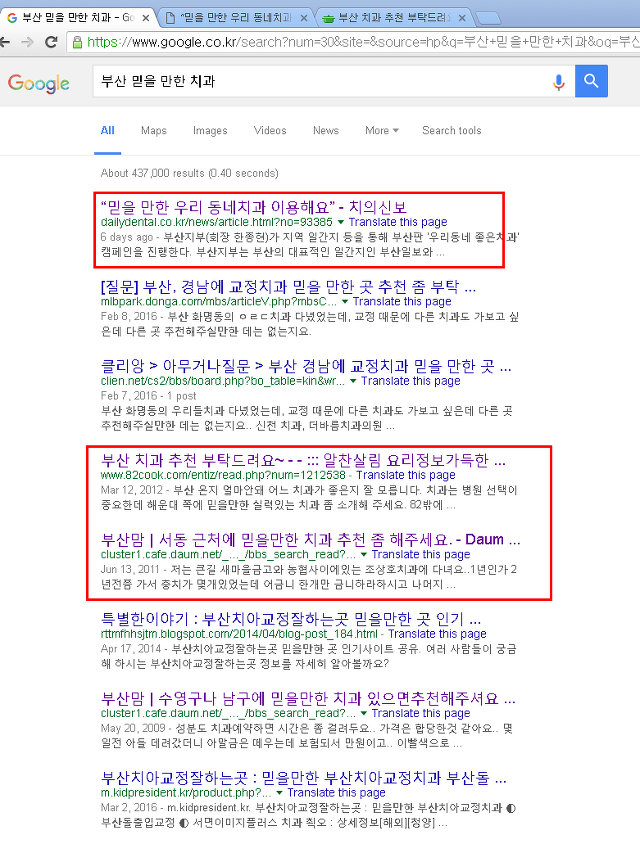
Task: Select the '부산 믿을 만한 치과 - Google' tab
Action: [x=76, y=18]
